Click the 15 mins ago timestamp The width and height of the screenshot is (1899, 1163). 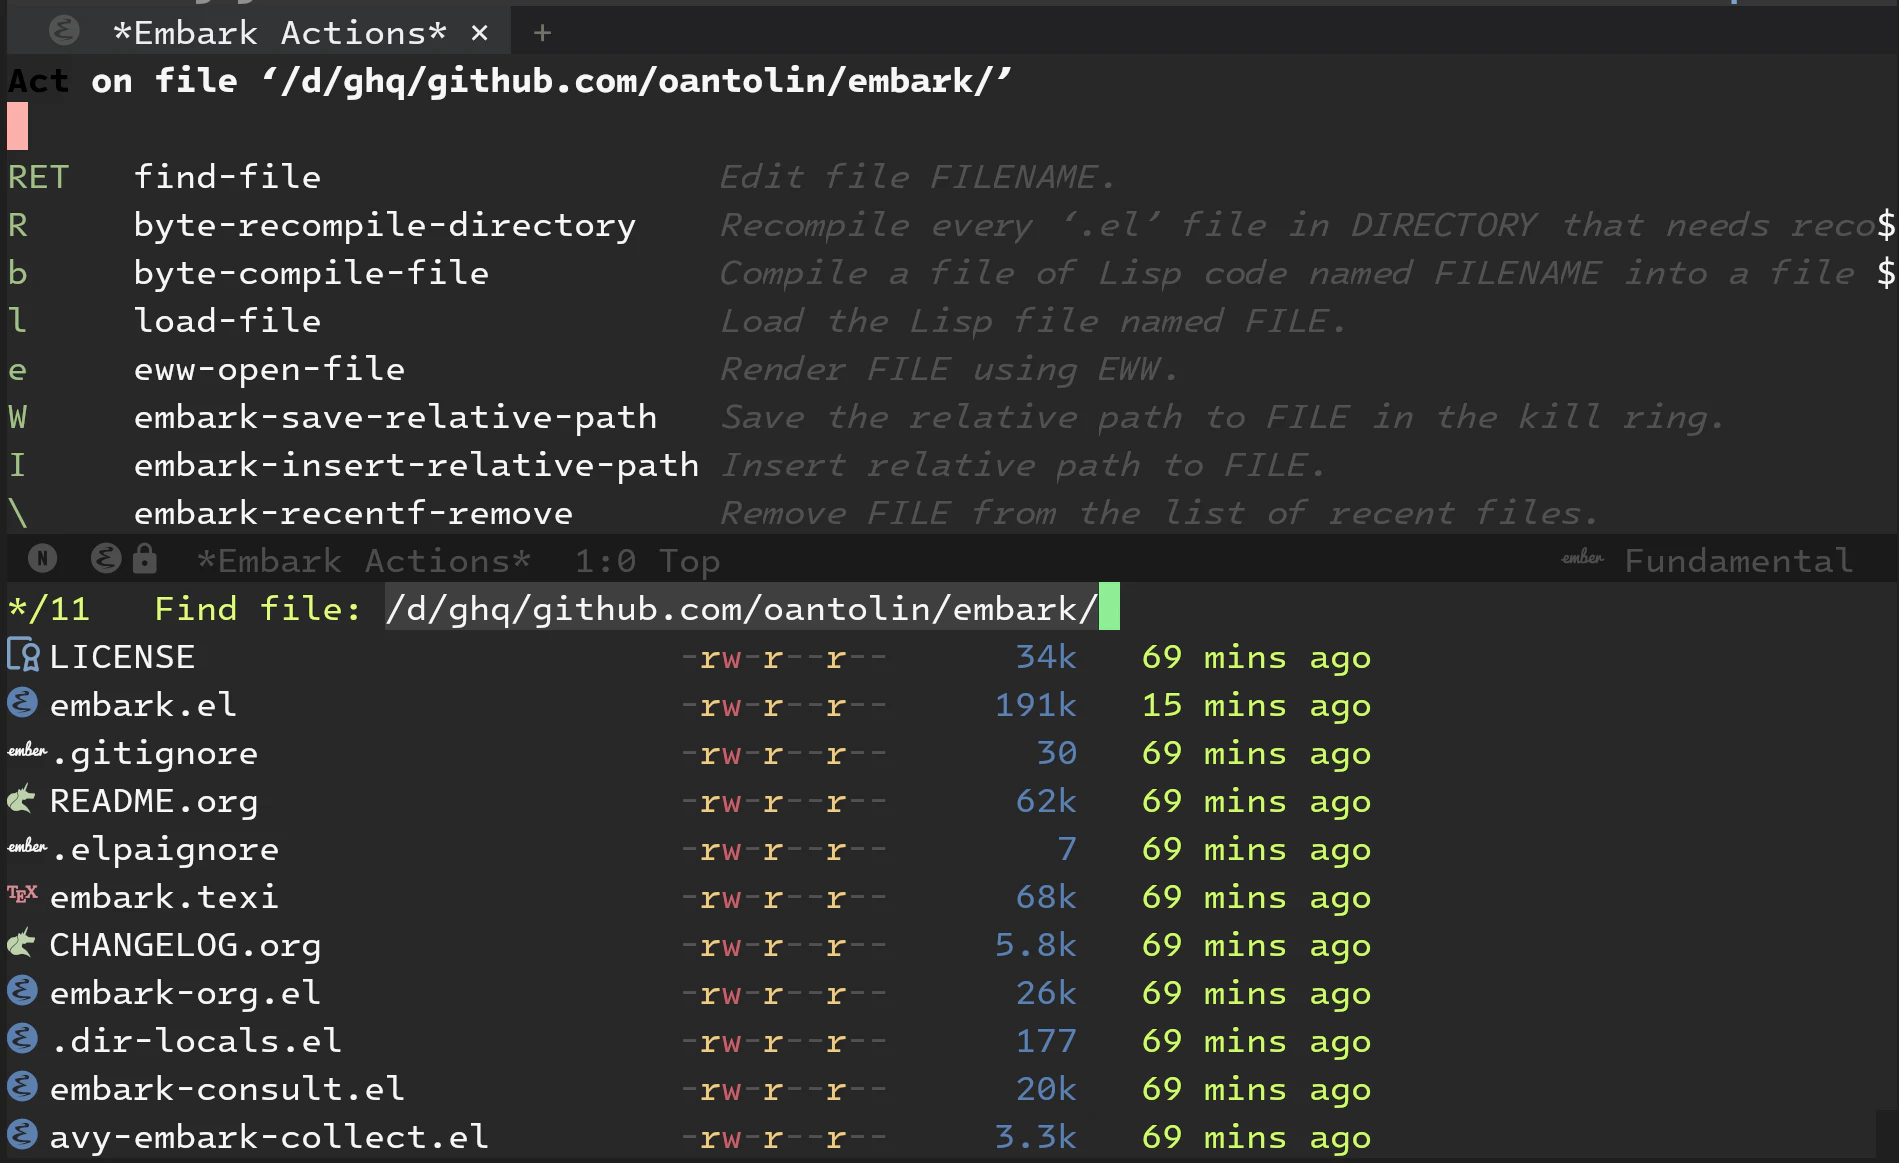(x=1256, y=706)
